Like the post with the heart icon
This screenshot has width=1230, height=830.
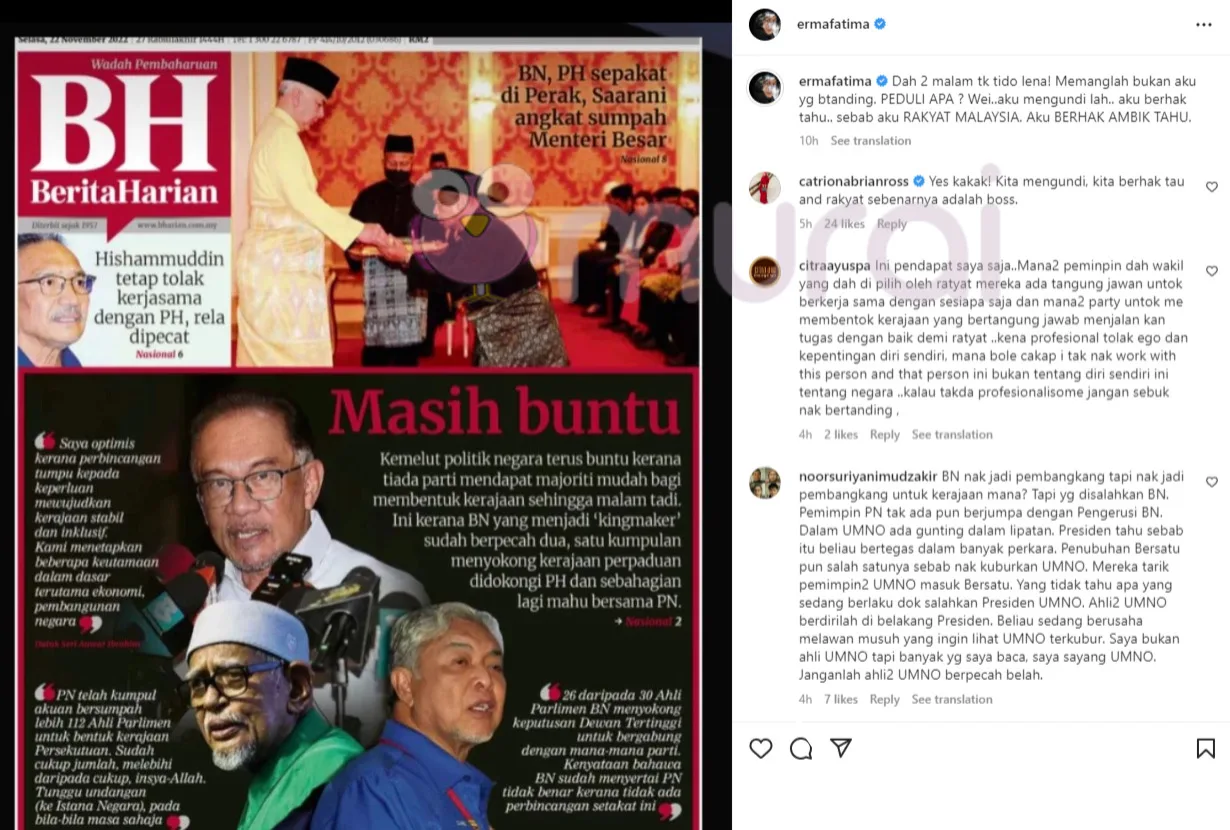click(x=761, y=748)
